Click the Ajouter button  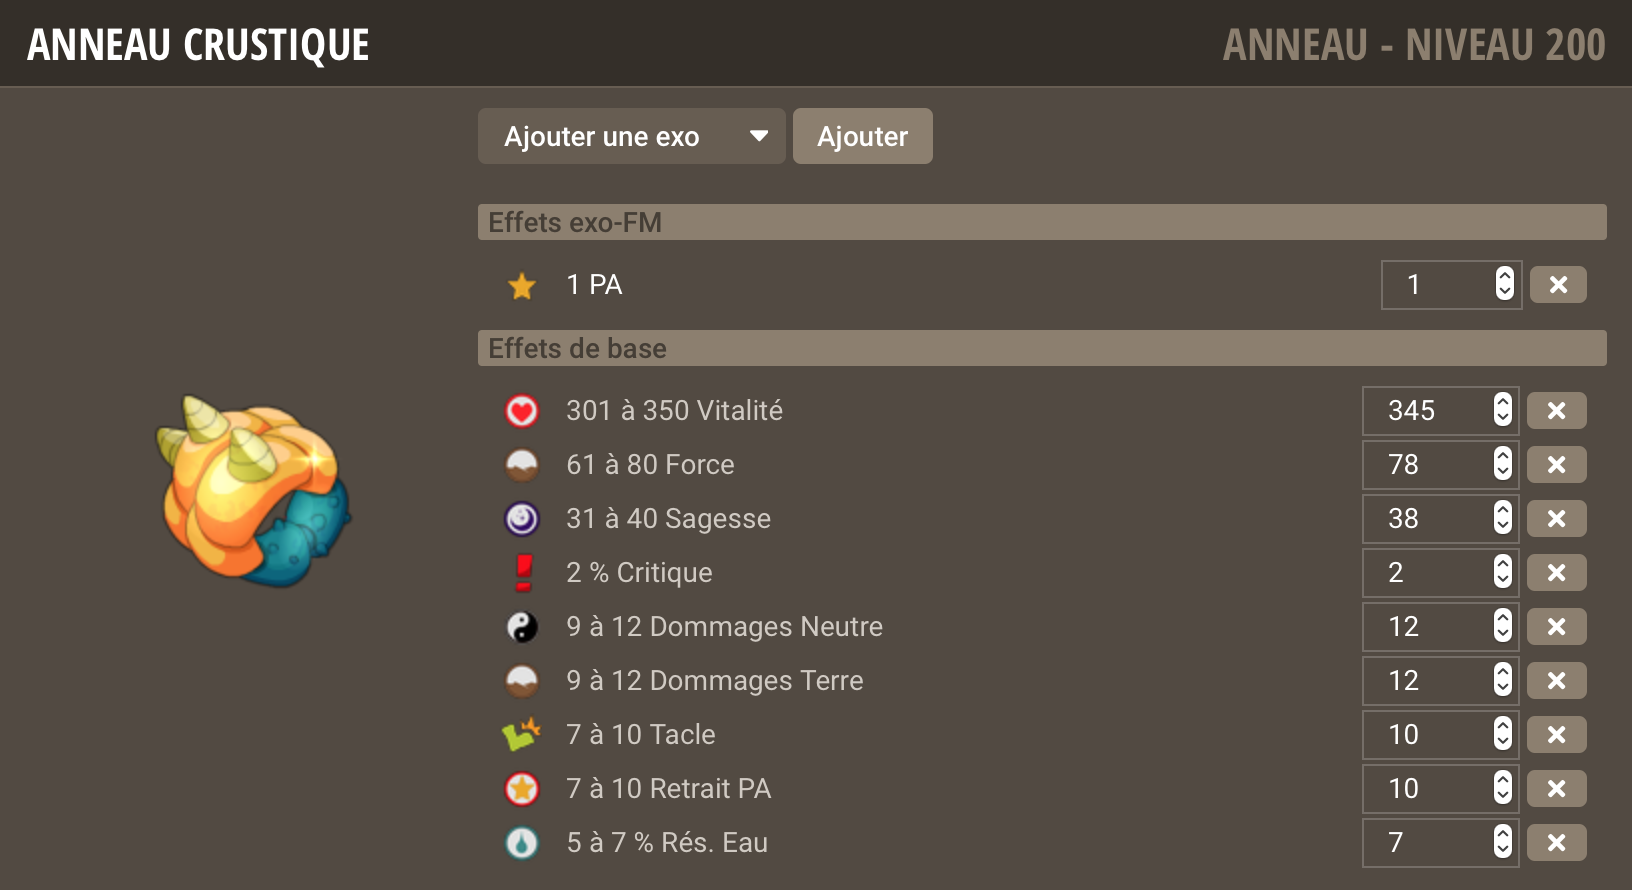862,136
